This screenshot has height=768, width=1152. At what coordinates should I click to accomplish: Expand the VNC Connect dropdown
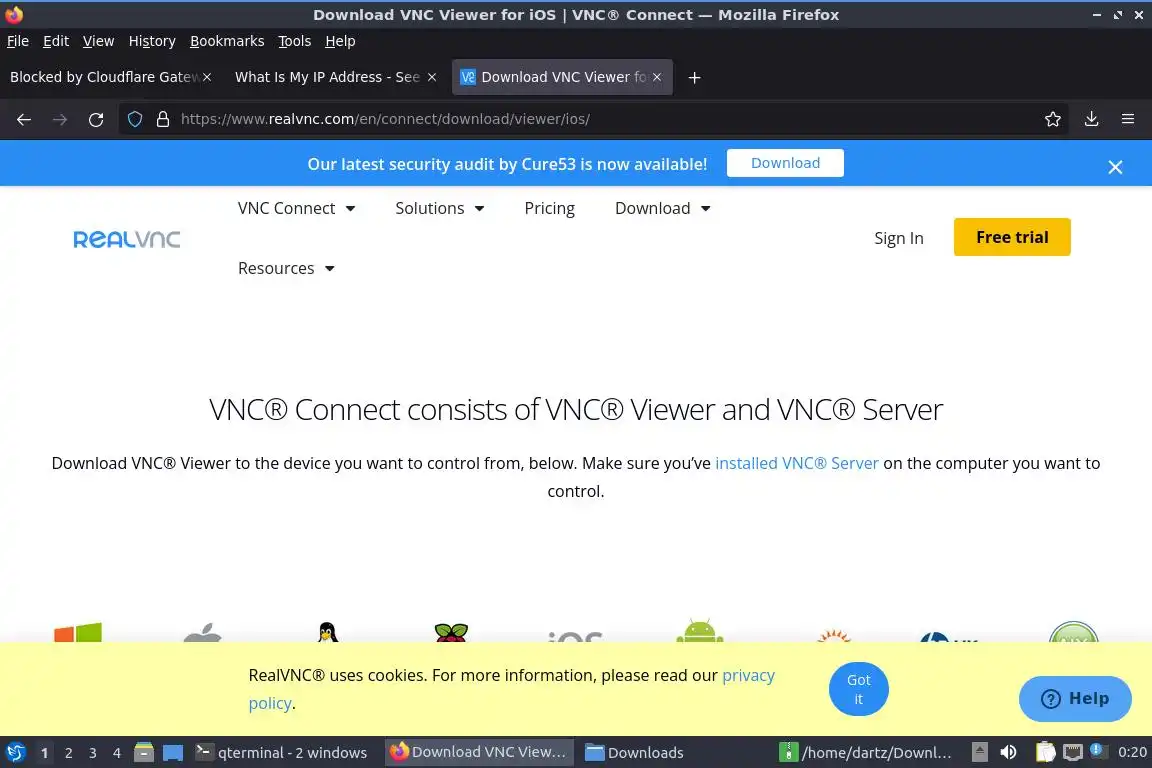coord(296,209)
